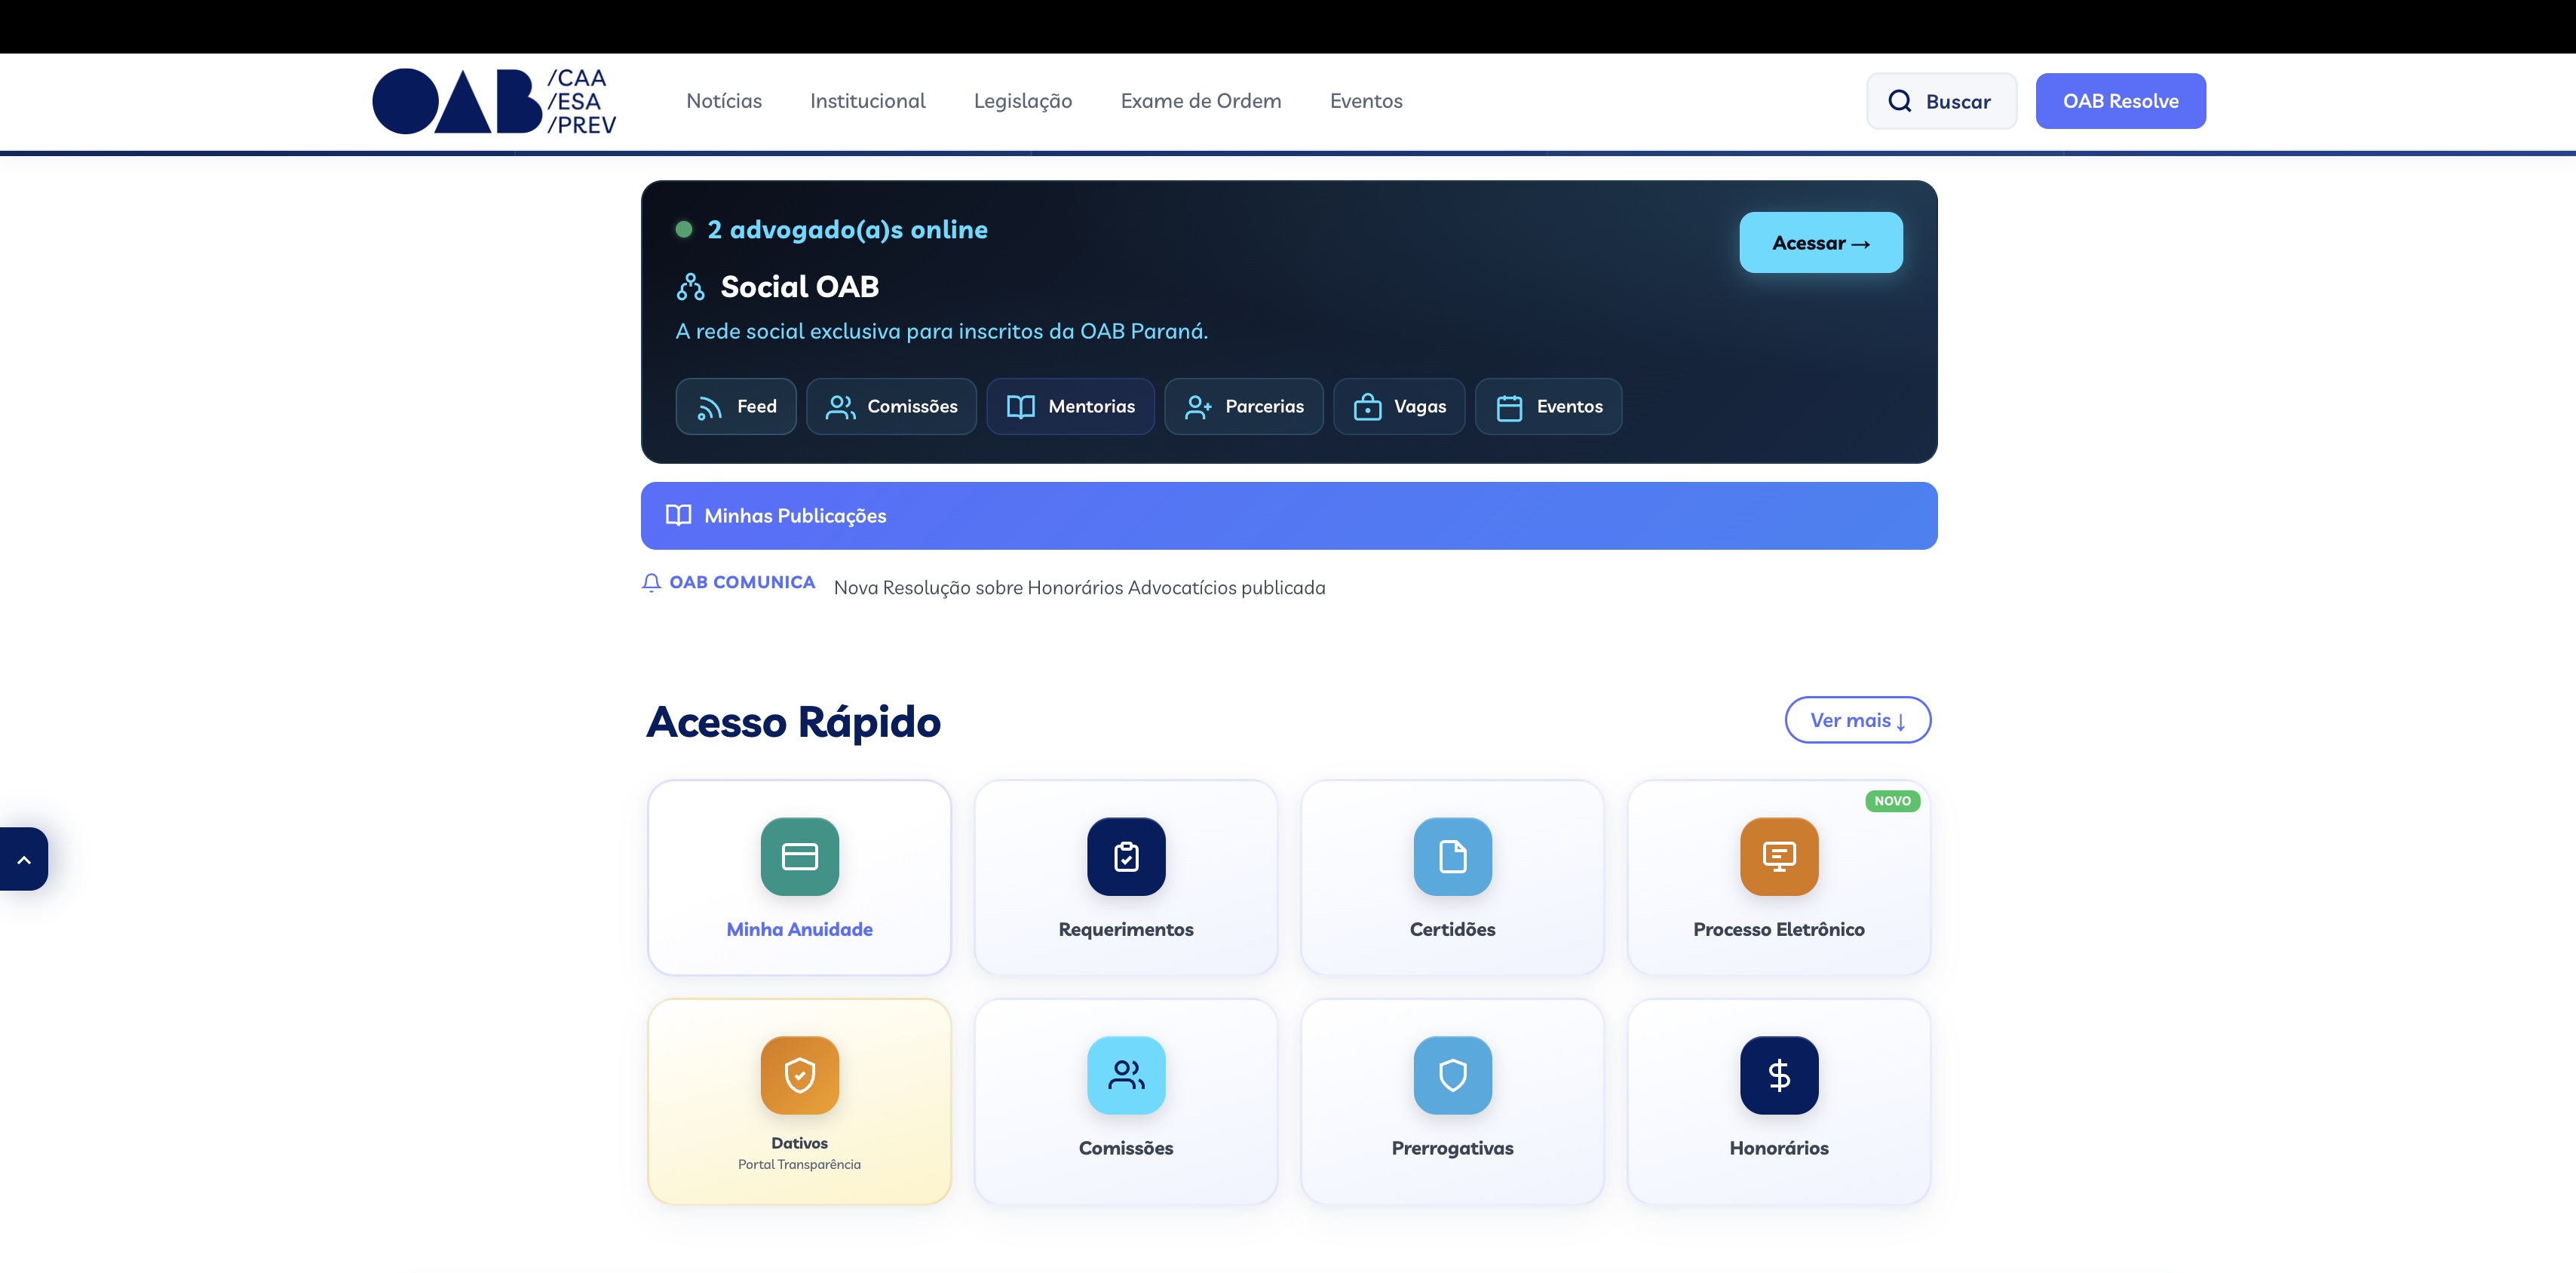Expand the Minhas Publicações bar

[x=1288, y=516]
